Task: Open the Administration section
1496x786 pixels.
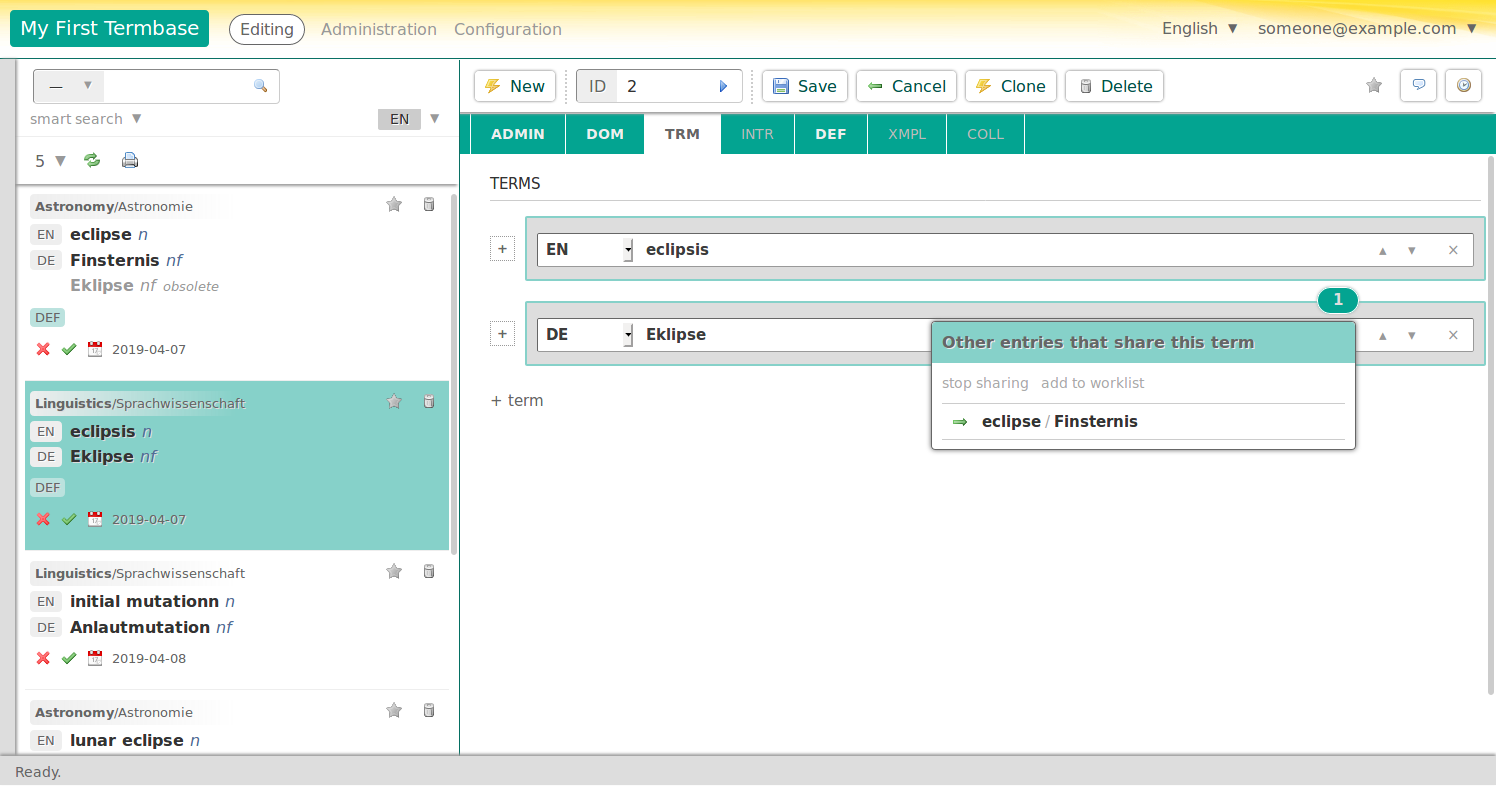Action: pyautogui.click(x=378, y=30)
